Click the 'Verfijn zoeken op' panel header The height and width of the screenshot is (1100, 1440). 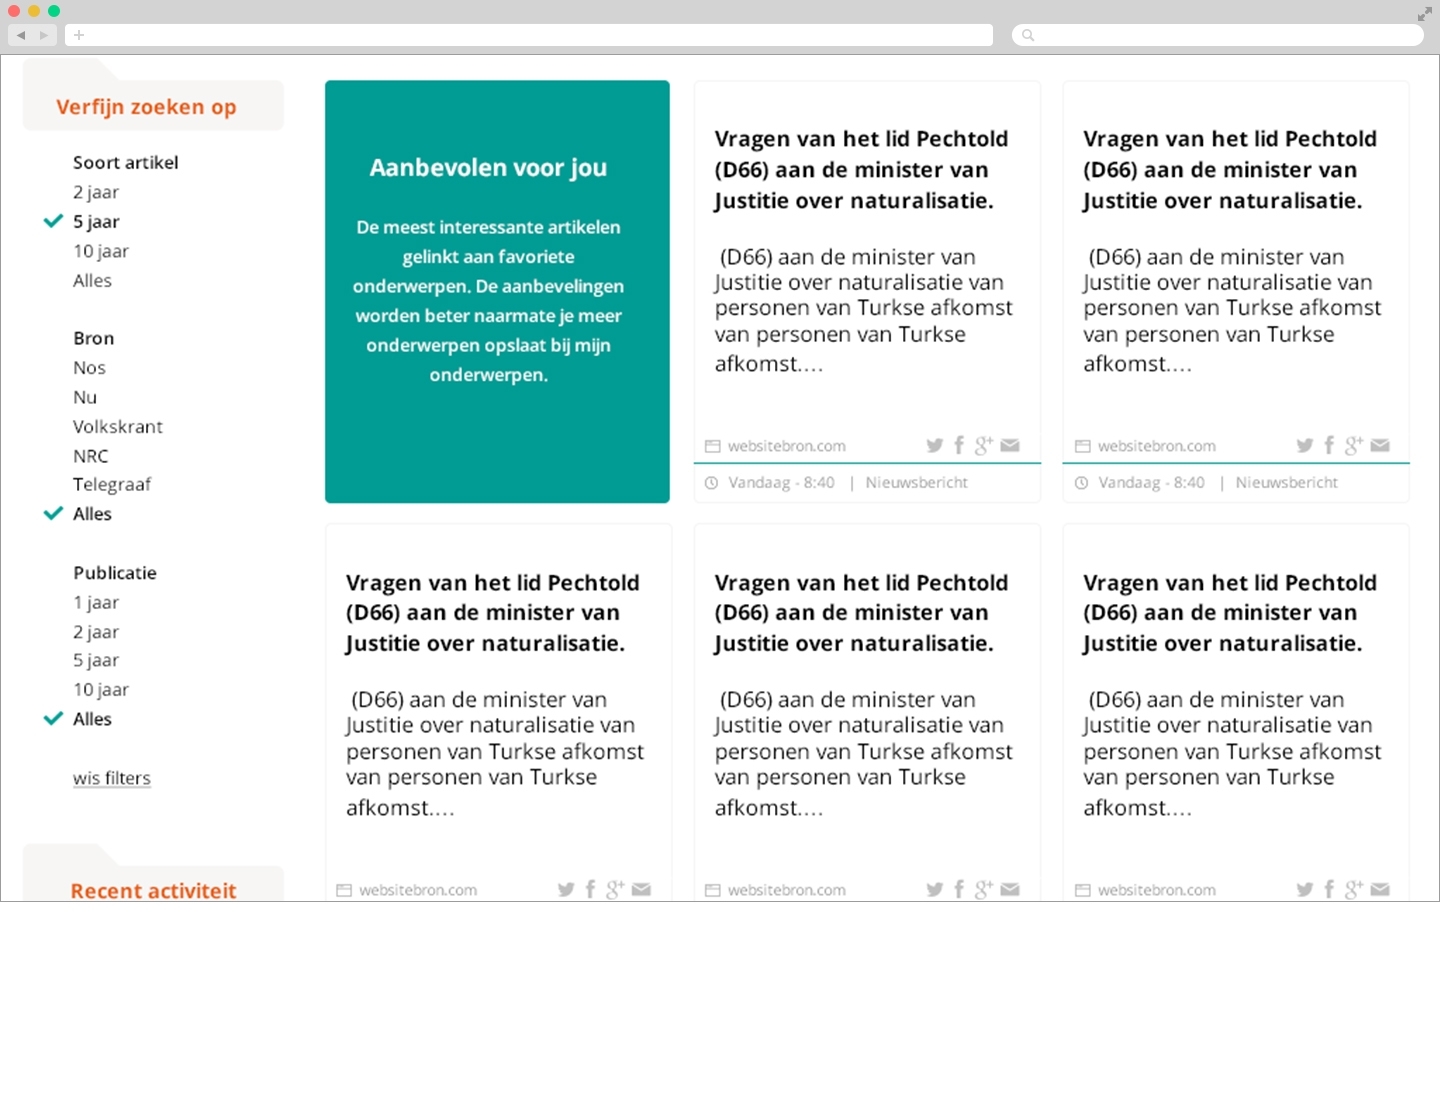pos(146,107)
